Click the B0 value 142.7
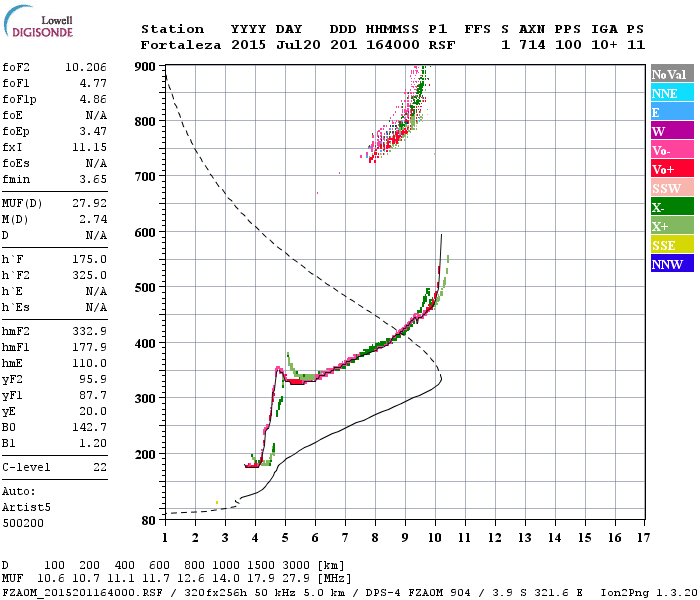 tap(90, 428)
